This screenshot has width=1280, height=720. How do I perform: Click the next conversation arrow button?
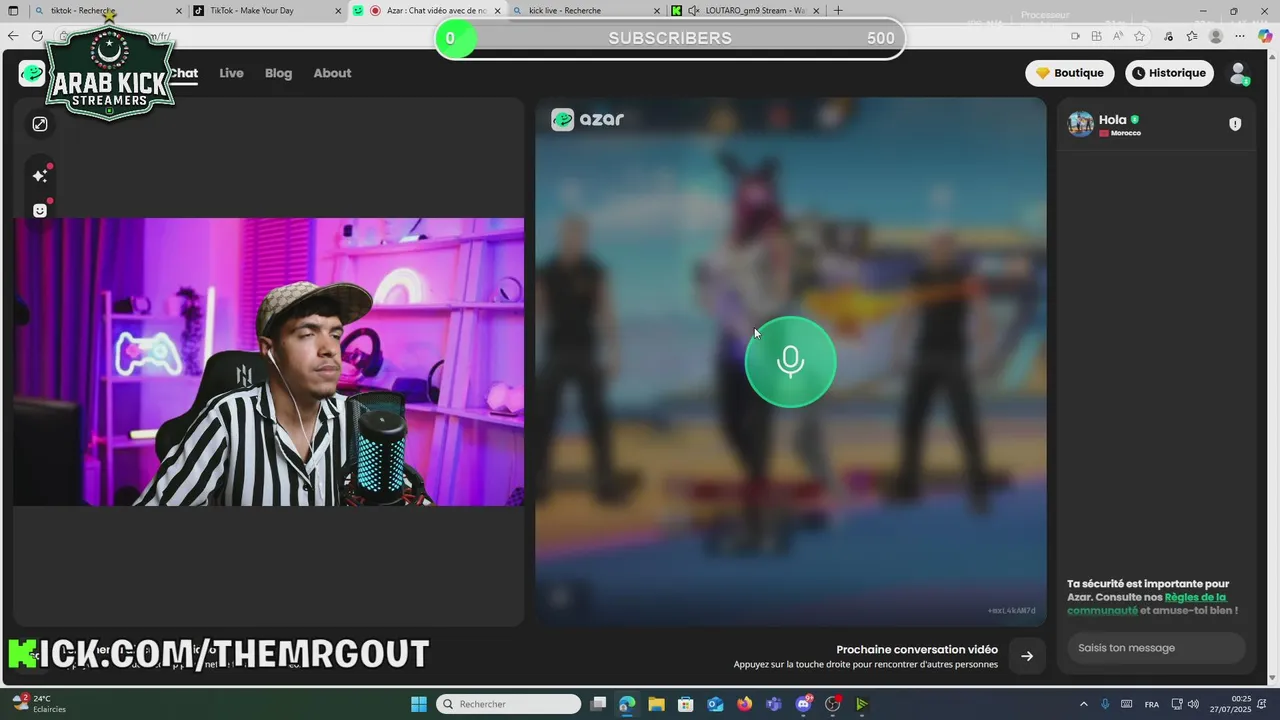(1027, 656)
